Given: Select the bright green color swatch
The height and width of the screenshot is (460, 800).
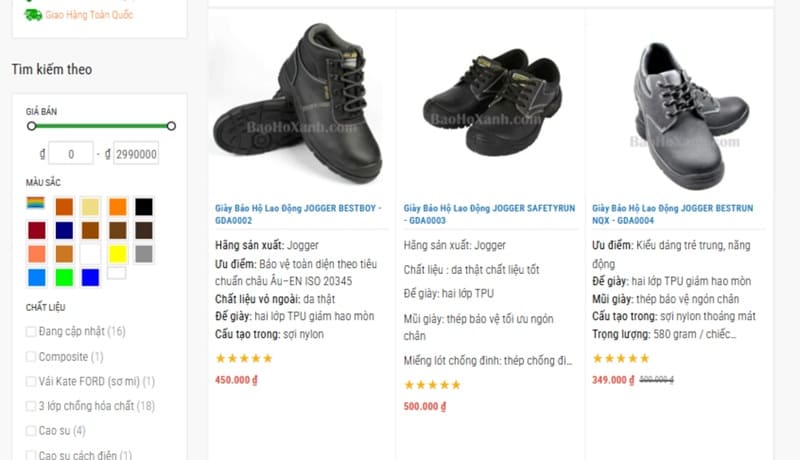Looking at the screenshot, I should [64, 277].
